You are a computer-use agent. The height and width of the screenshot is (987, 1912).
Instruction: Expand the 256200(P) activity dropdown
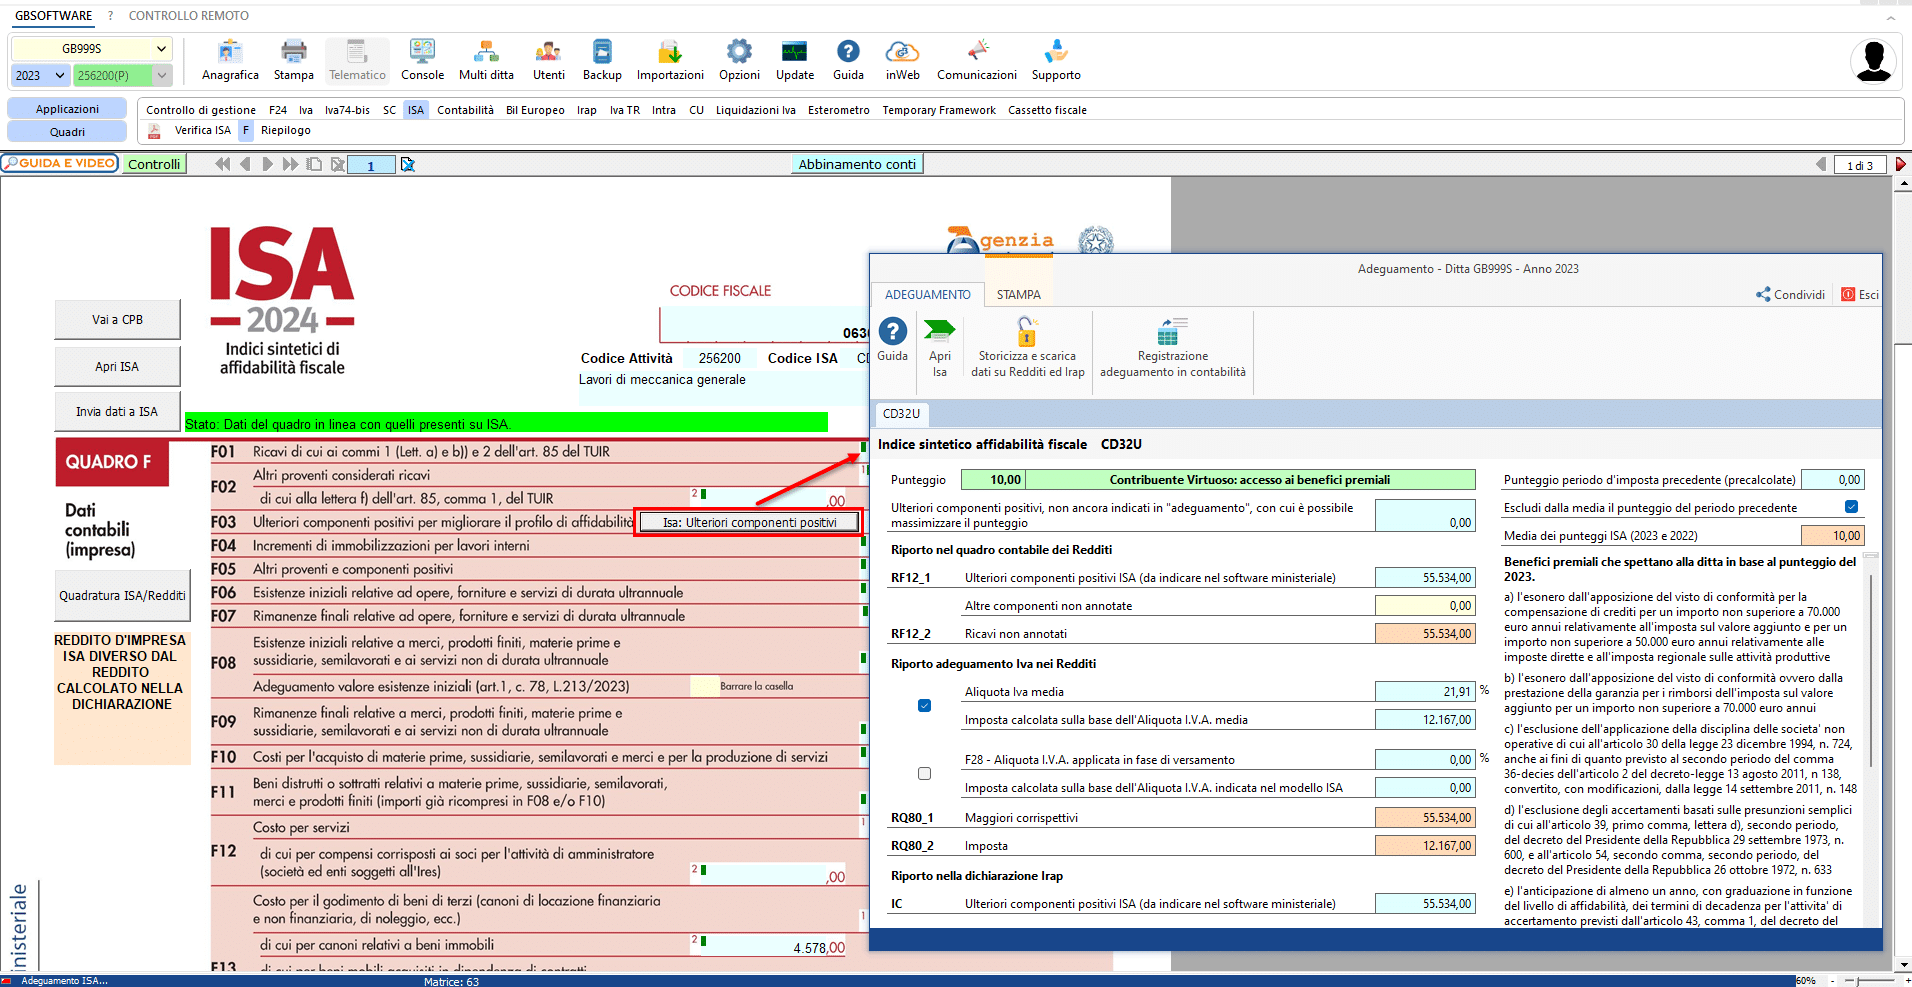tap(161, 75)
